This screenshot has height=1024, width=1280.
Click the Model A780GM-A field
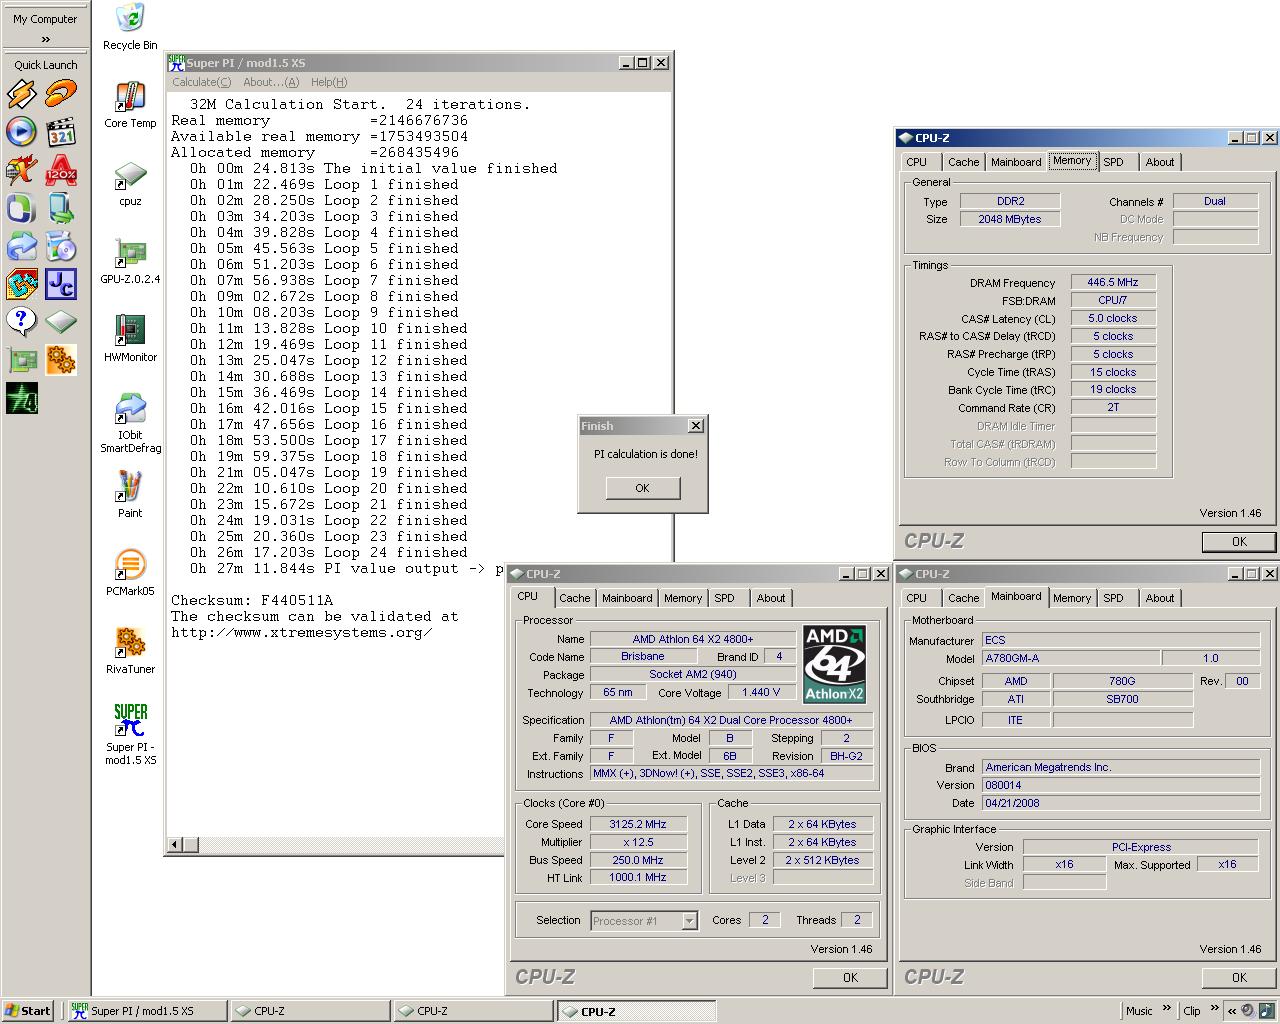click(1070, 658)
